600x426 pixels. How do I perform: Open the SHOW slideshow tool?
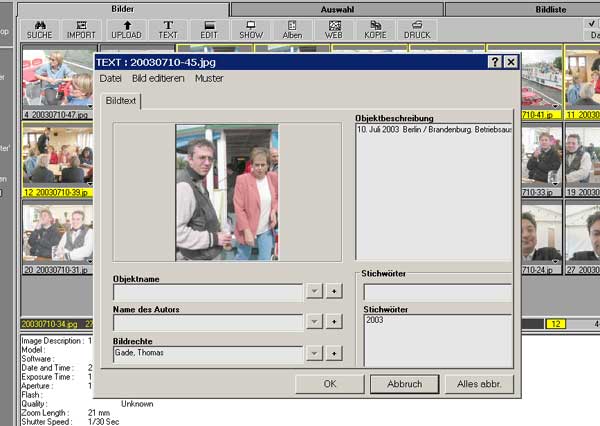click(x=251, y=28)
